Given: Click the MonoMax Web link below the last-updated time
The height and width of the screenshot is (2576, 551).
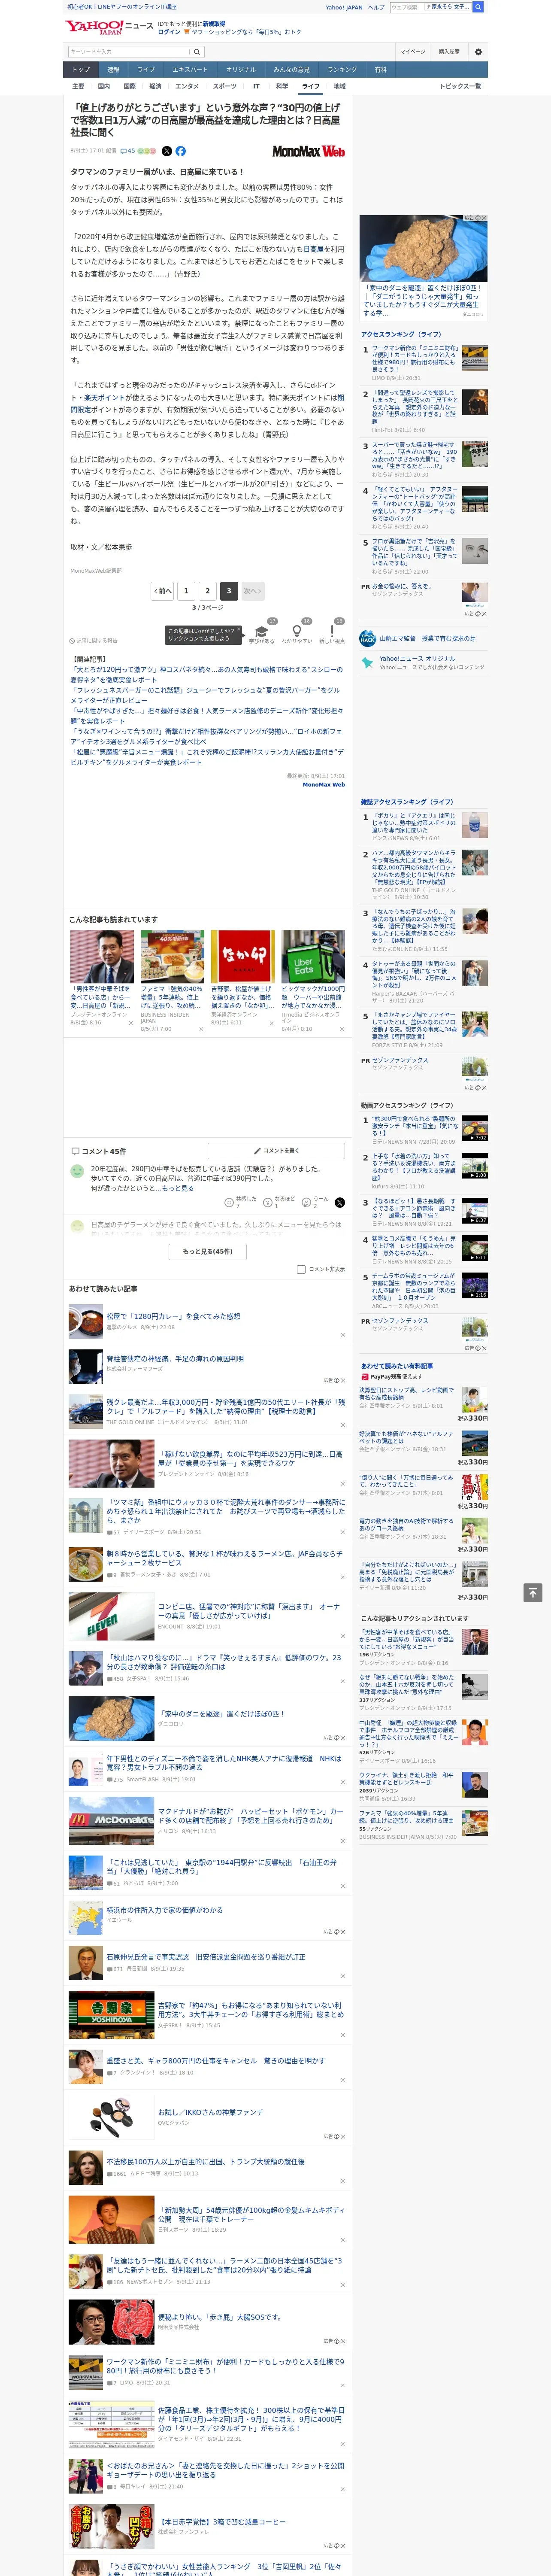Looking at the screenshot, I should point(324,785).
